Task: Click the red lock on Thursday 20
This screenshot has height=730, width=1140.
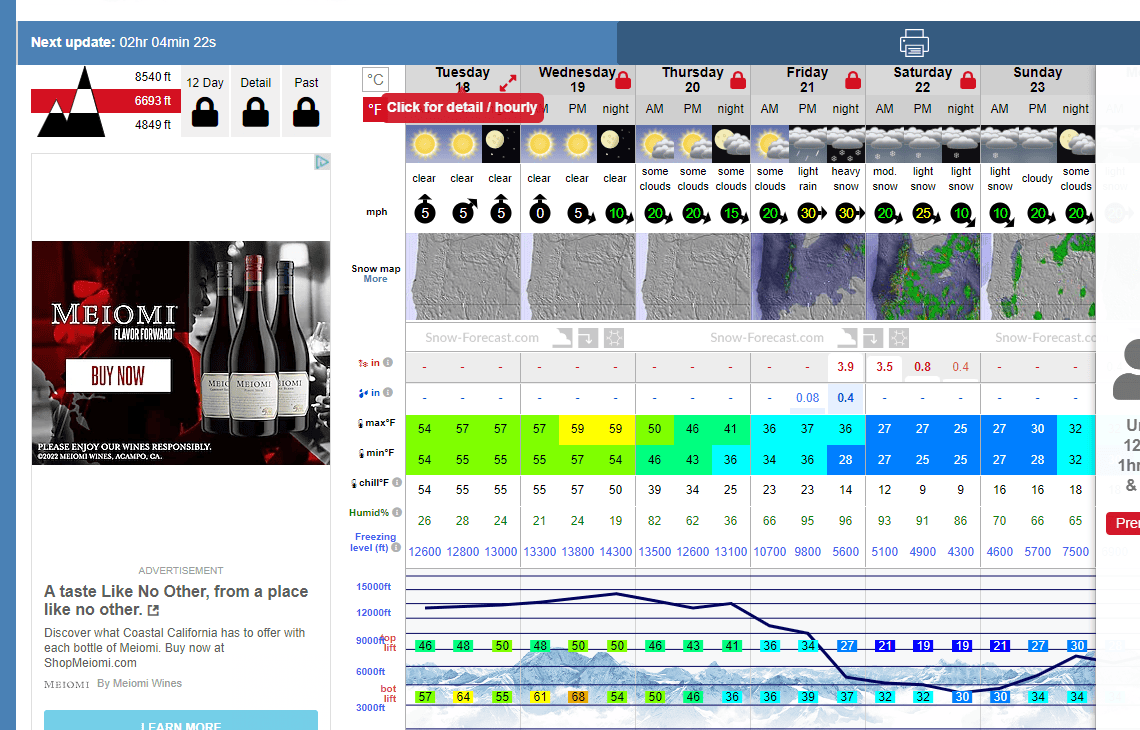Action: (738, 79)
